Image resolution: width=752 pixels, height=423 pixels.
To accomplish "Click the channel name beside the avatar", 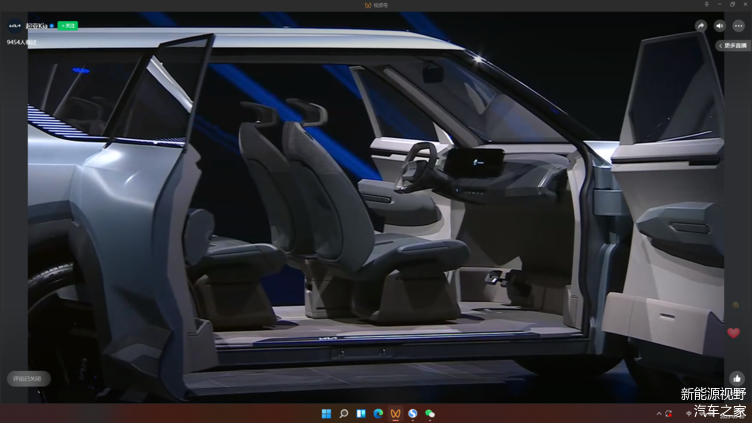I will [36, 26].
